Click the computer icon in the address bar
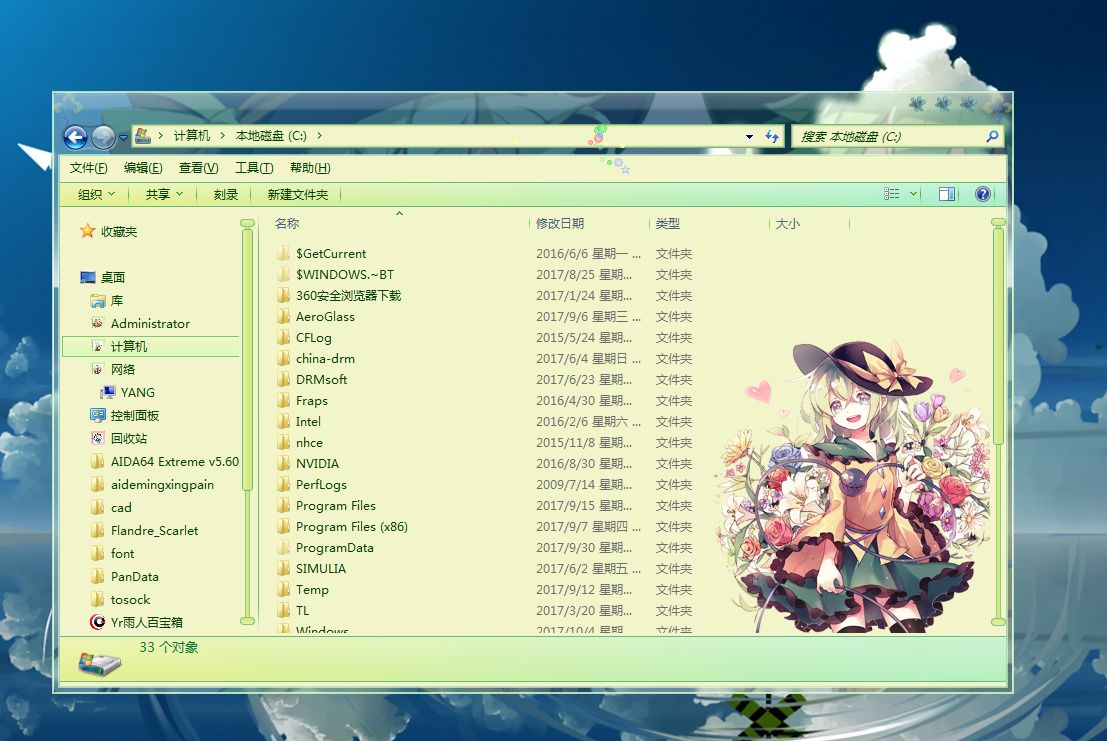The width and height of the screenshot is (1107, 741). click(143, 135)
